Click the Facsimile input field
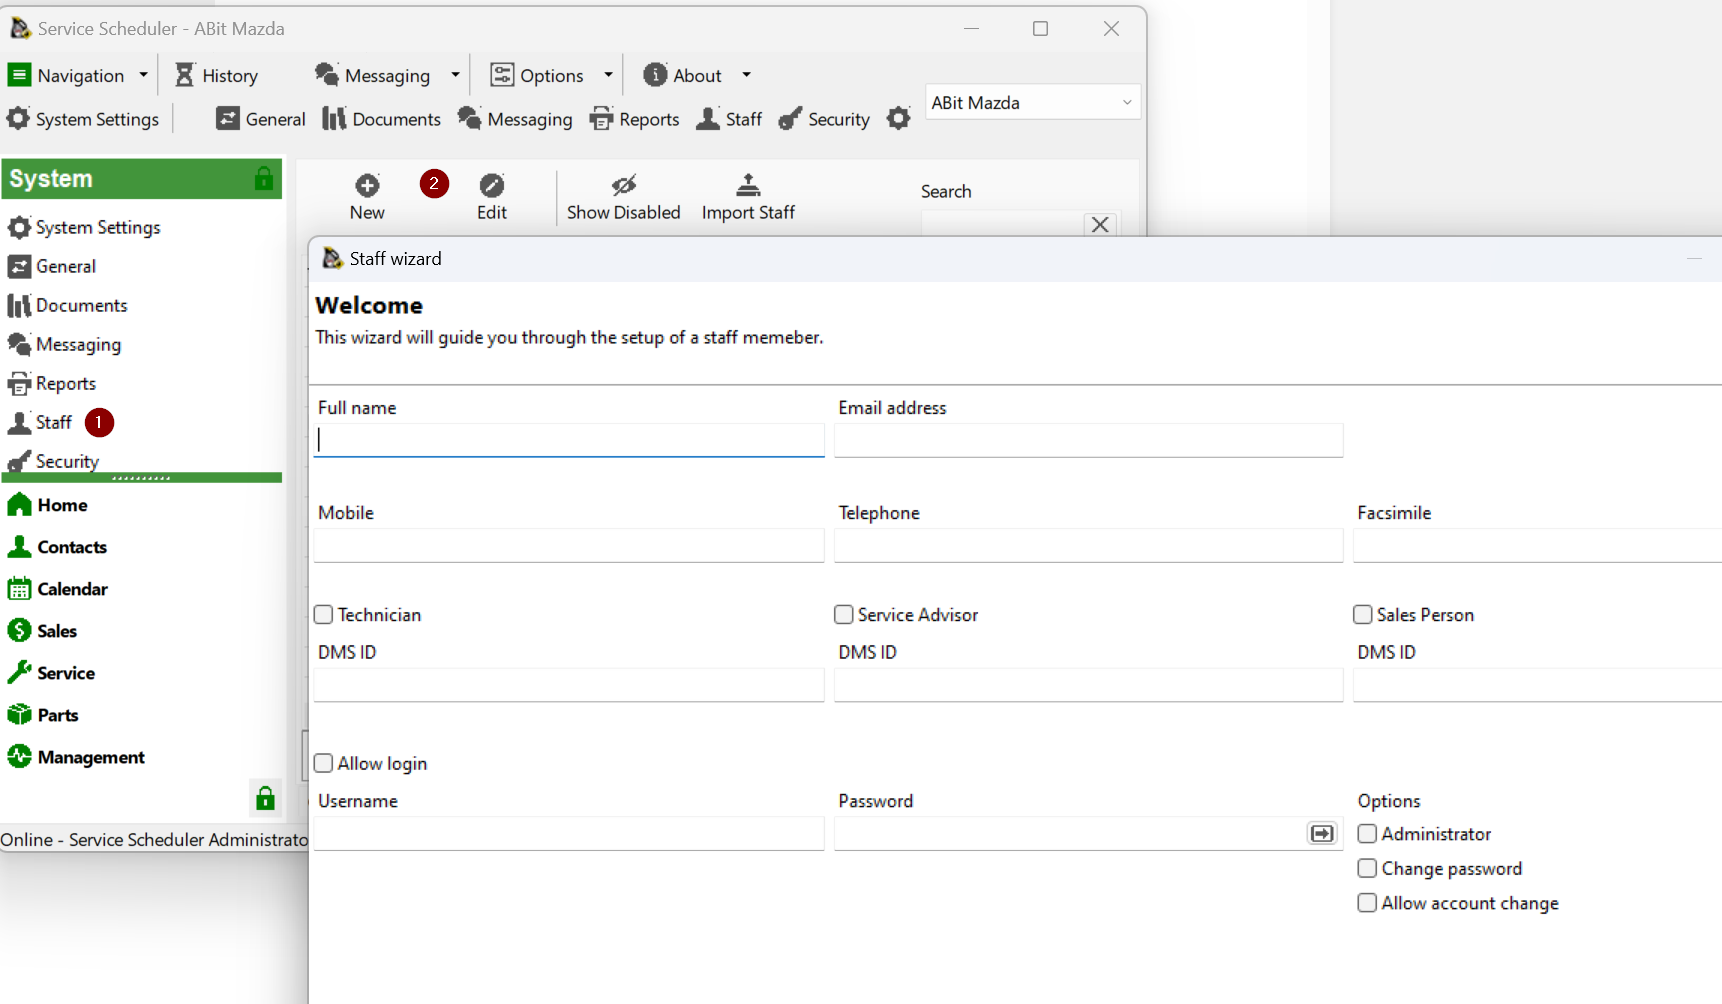This screenshot has width=1722, height=1004. [x=1537, y=545]
